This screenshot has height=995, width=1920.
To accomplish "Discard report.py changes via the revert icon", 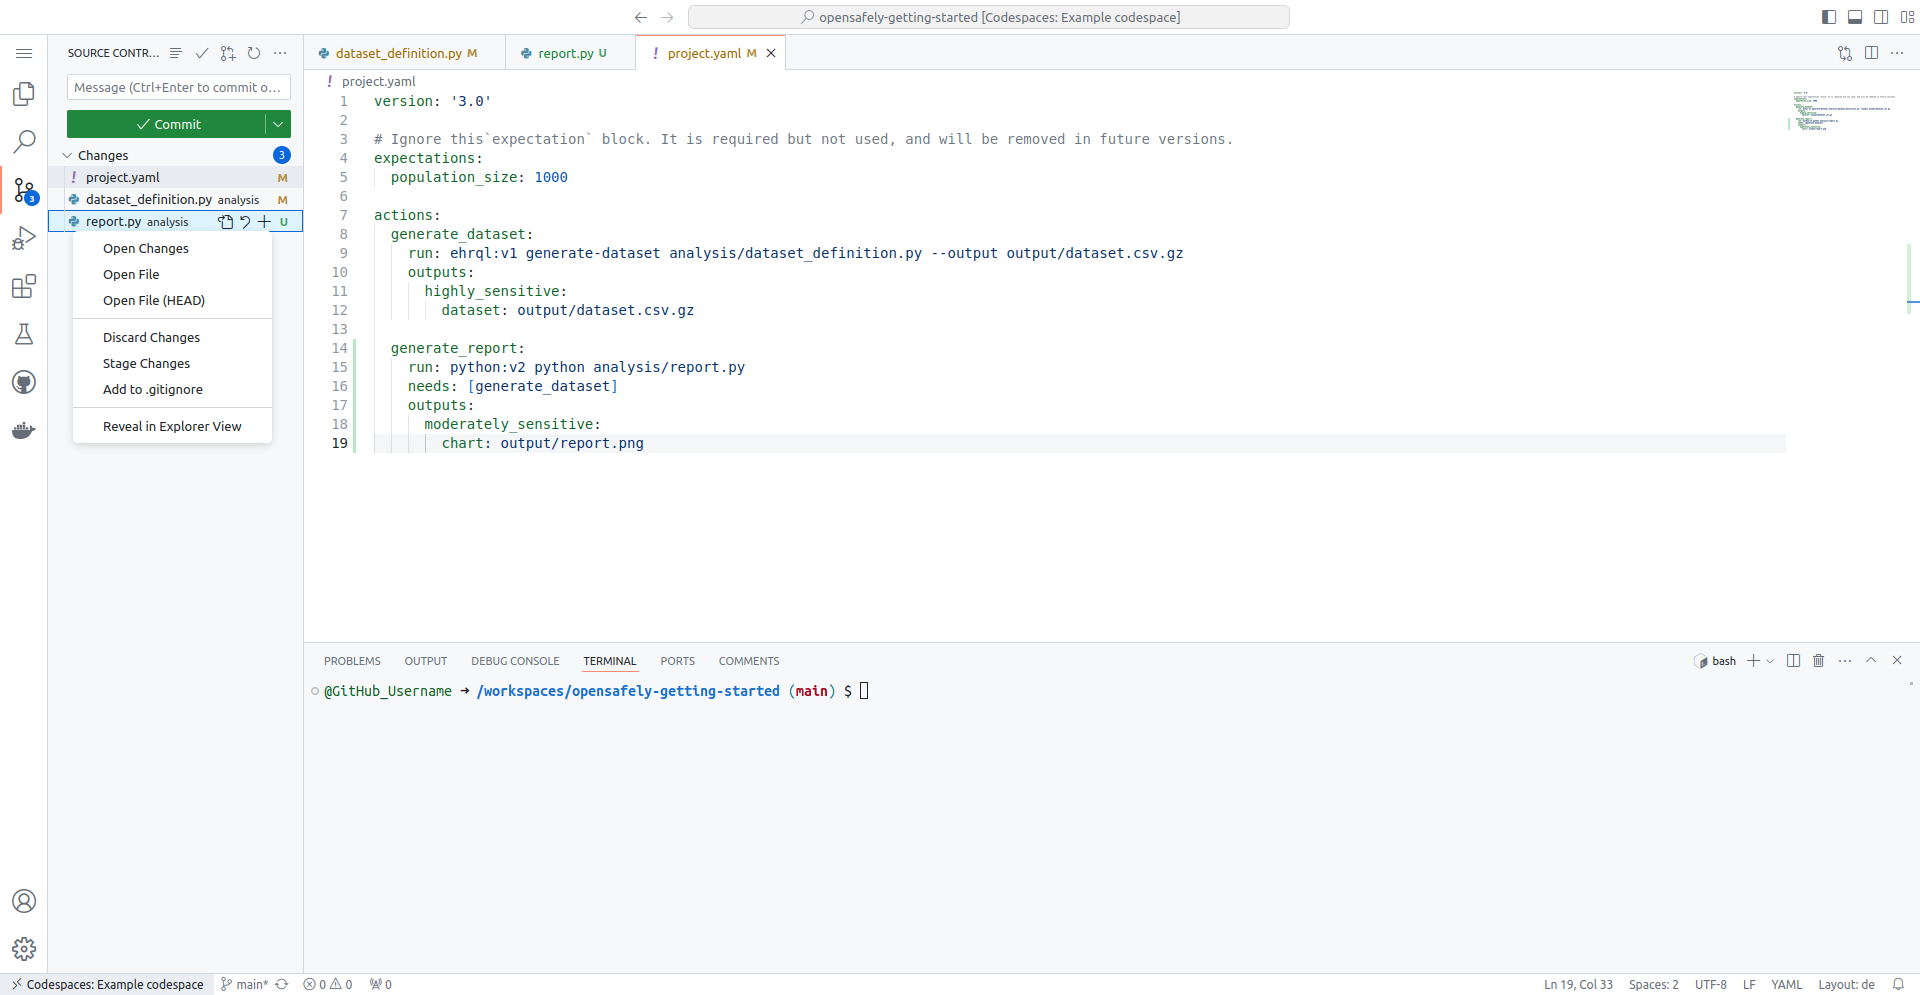I will [245, 222].
